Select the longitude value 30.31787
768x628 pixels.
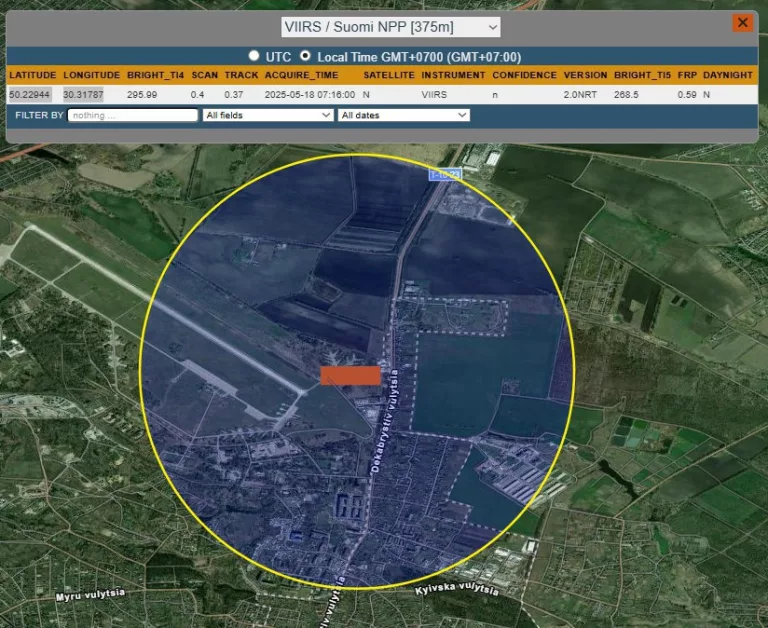[x=85, y=94]
